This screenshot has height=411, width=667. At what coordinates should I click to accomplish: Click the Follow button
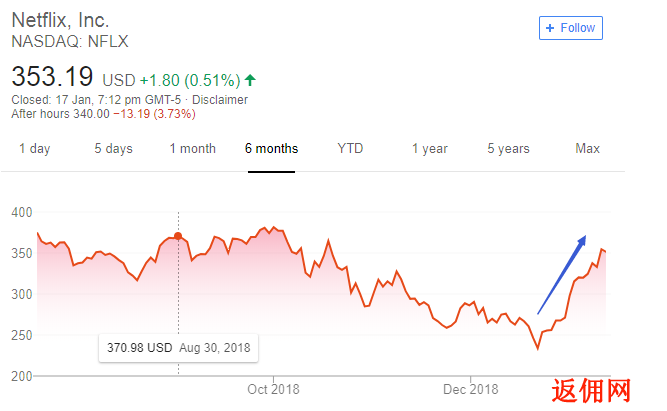point(570,28)
